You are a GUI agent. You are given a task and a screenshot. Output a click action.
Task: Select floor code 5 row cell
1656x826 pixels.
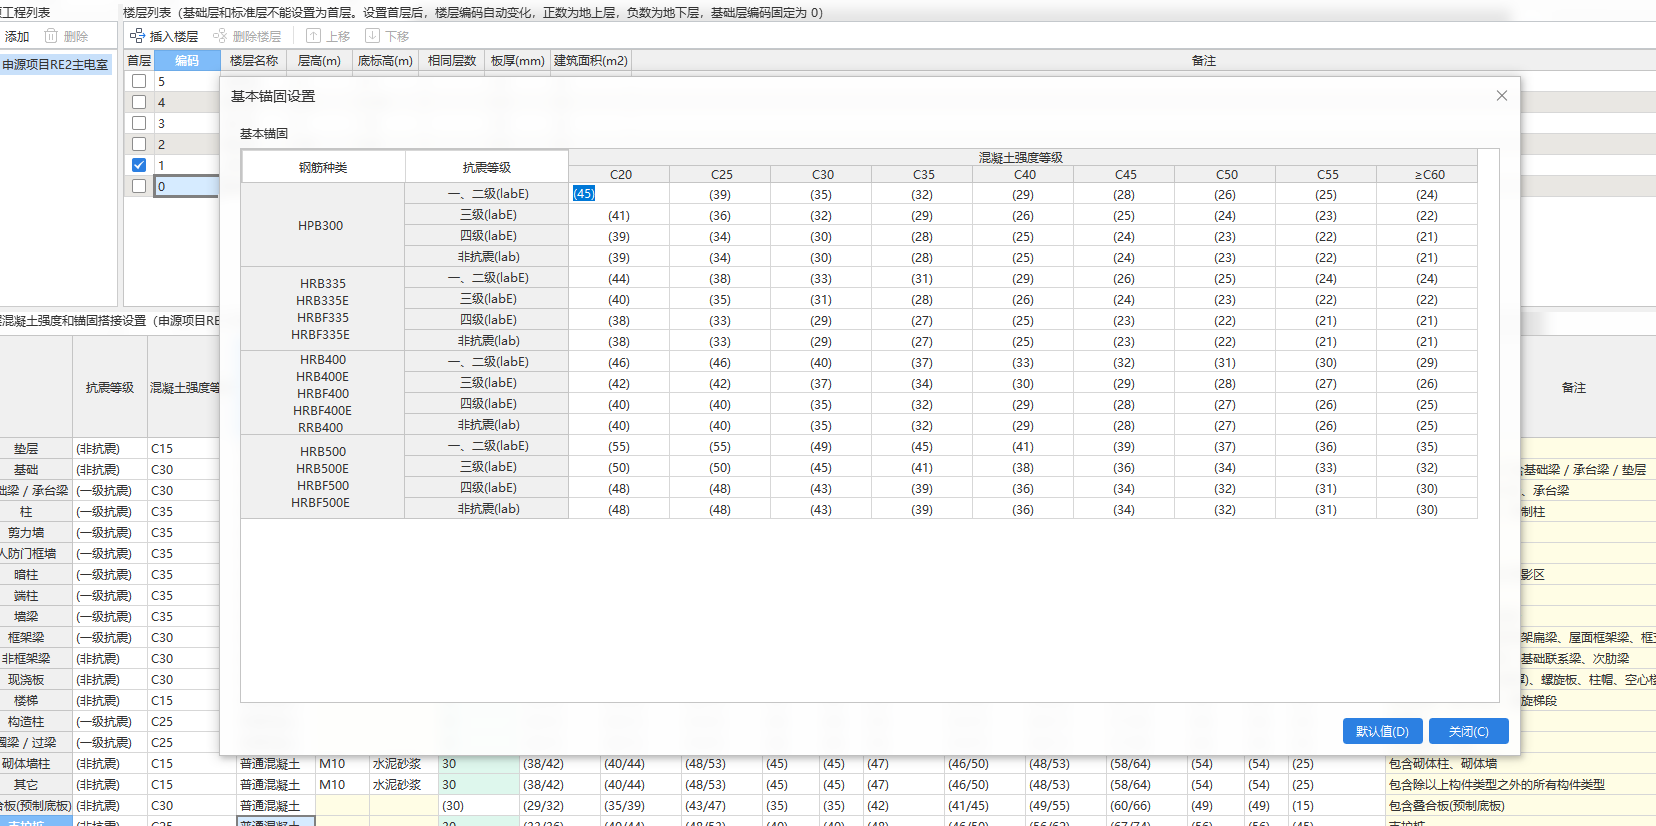(186, 81)
